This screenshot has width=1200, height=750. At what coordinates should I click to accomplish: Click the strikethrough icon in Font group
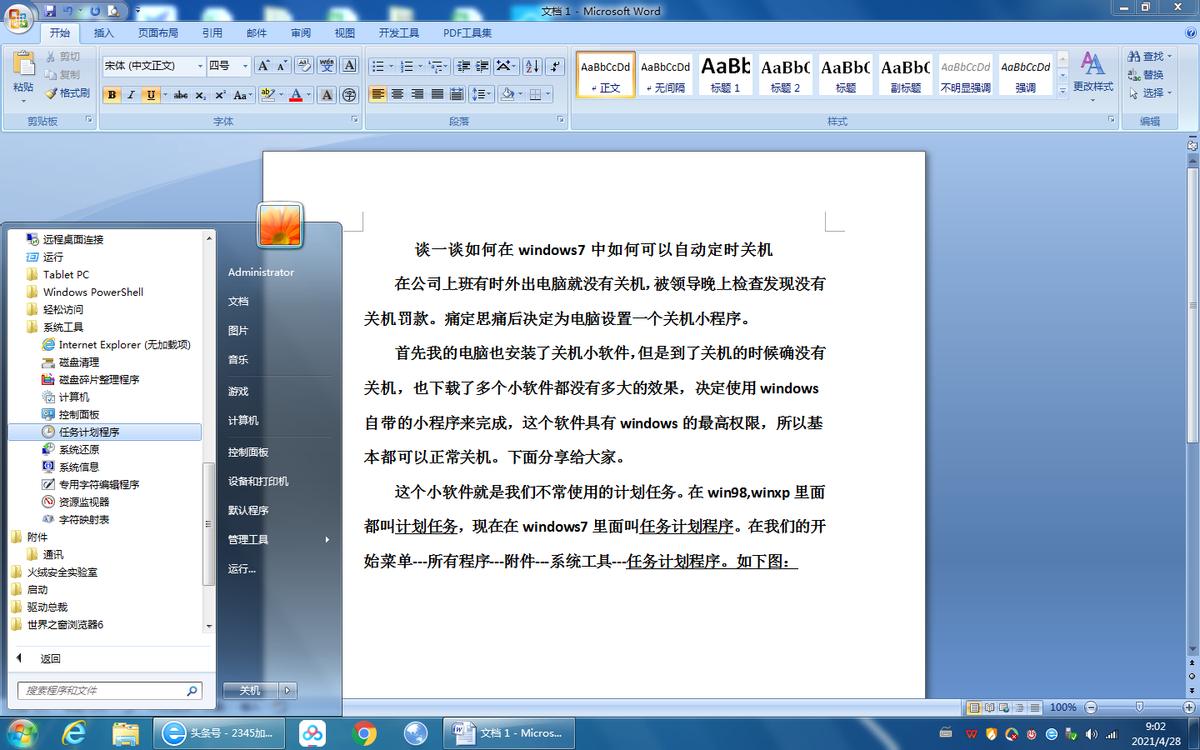pos(182,94)
